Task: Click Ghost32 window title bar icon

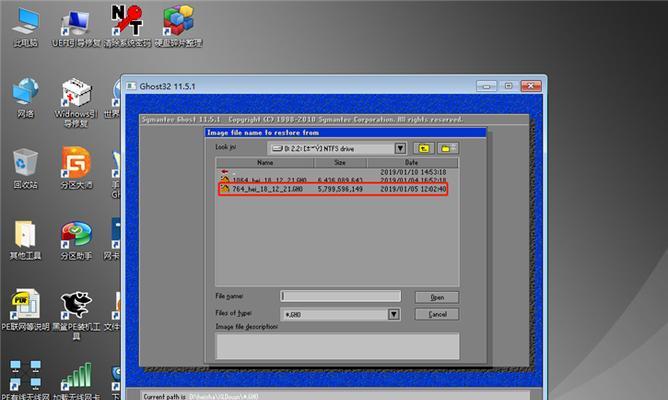Action: [x=131, y=86]
